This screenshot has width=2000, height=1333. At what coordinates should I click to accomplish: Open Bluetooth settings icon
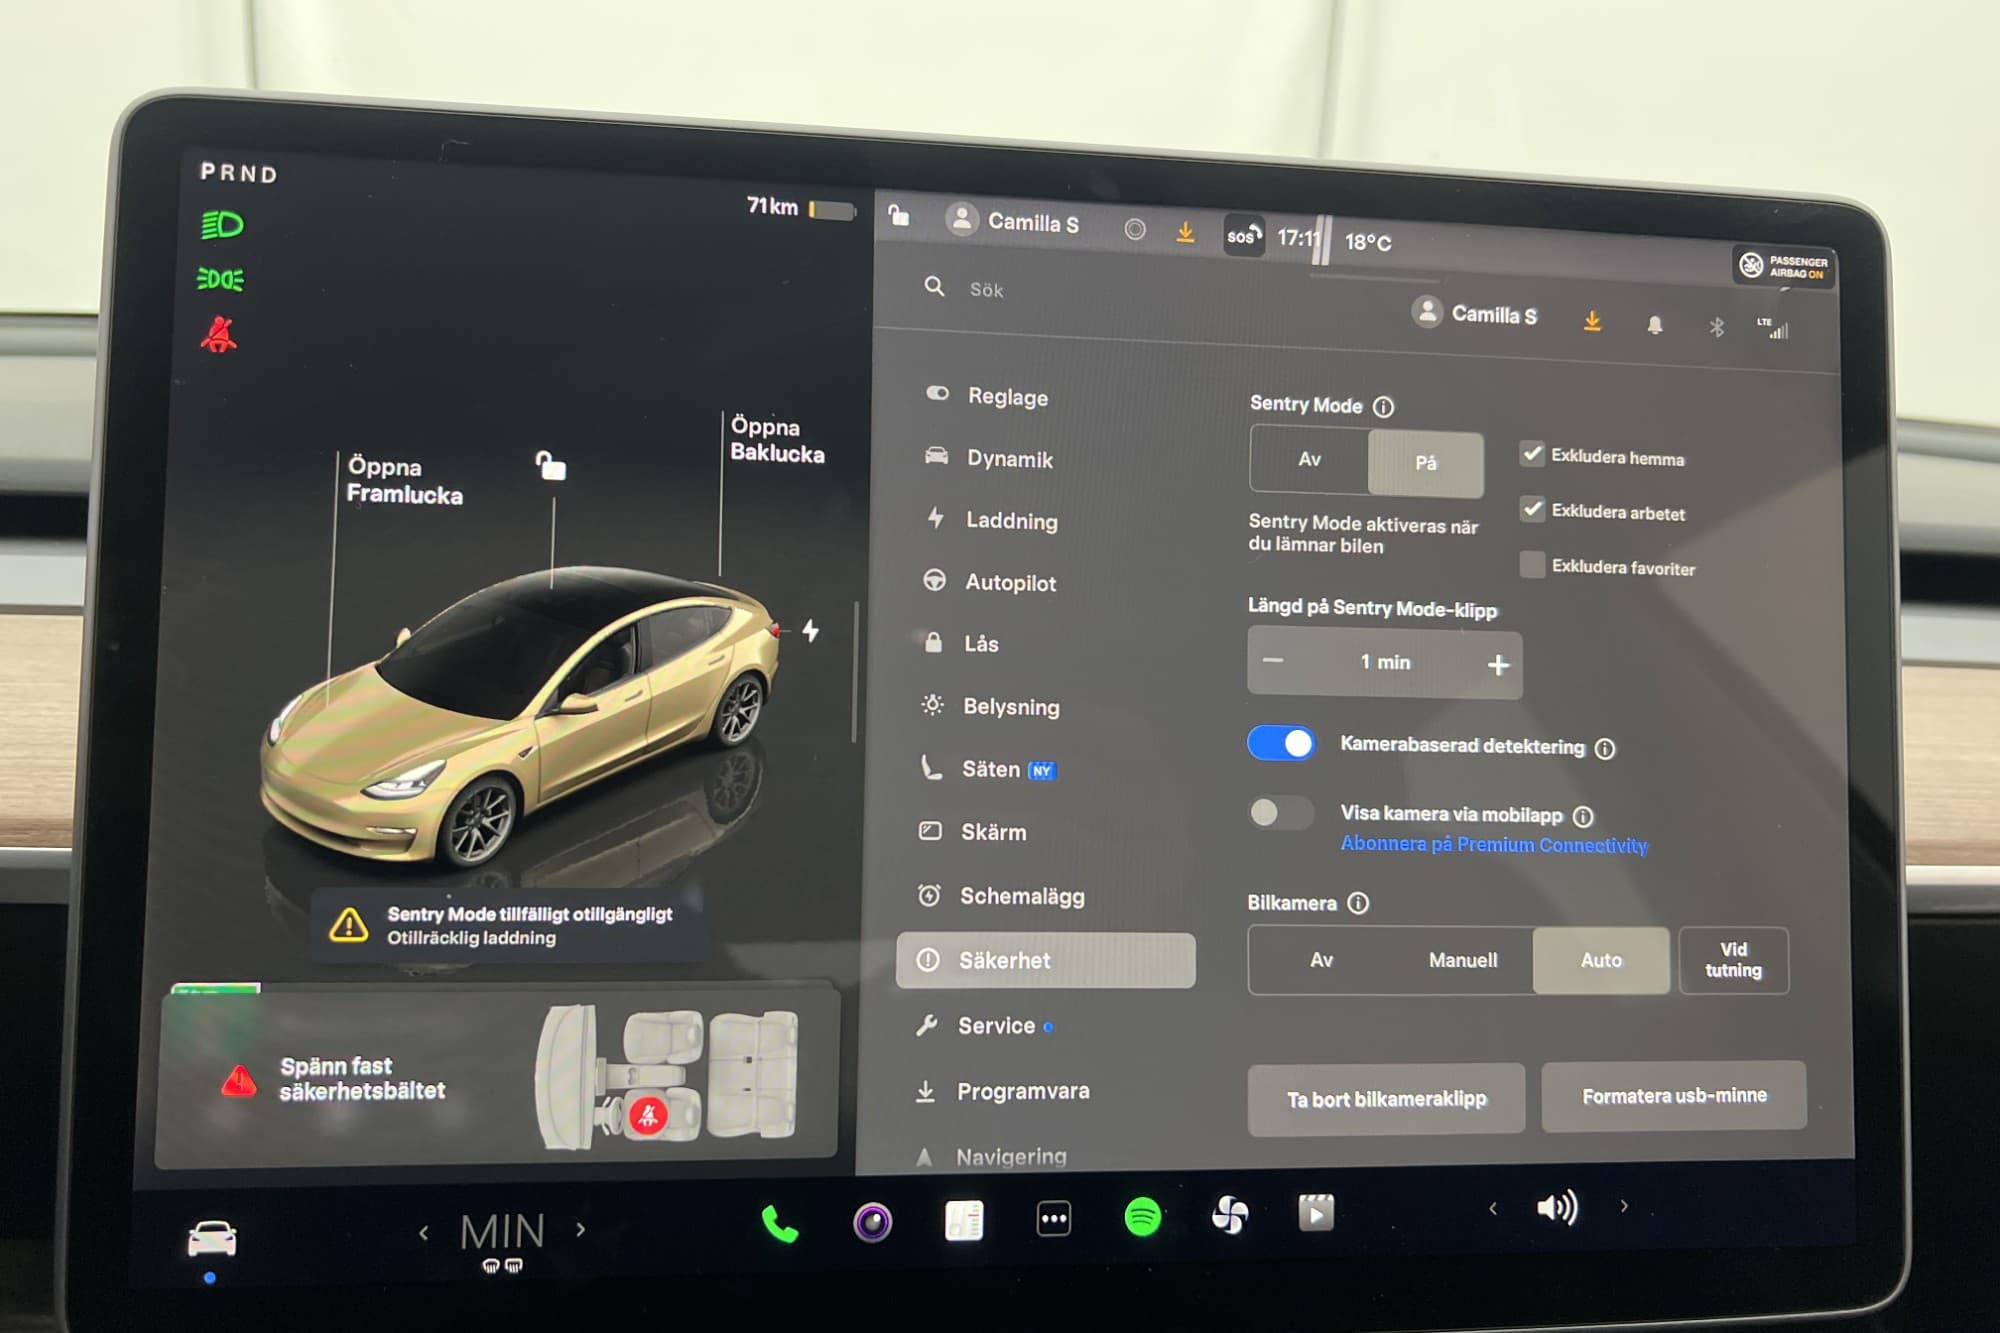(1717, 327)
